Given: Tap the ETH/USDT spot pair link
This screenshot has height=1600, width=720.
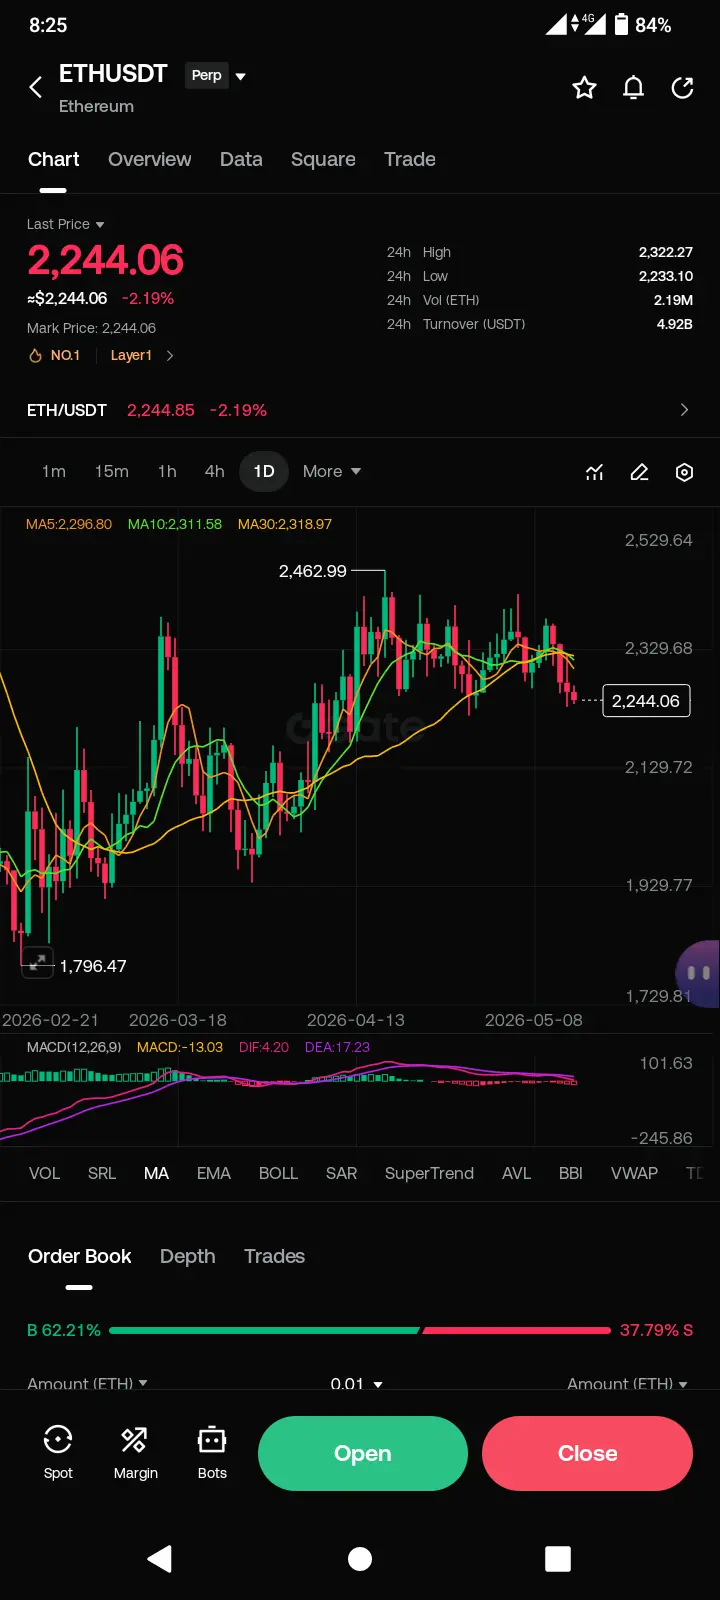Looking at the screenshot, I should click(x=66, y=410).
